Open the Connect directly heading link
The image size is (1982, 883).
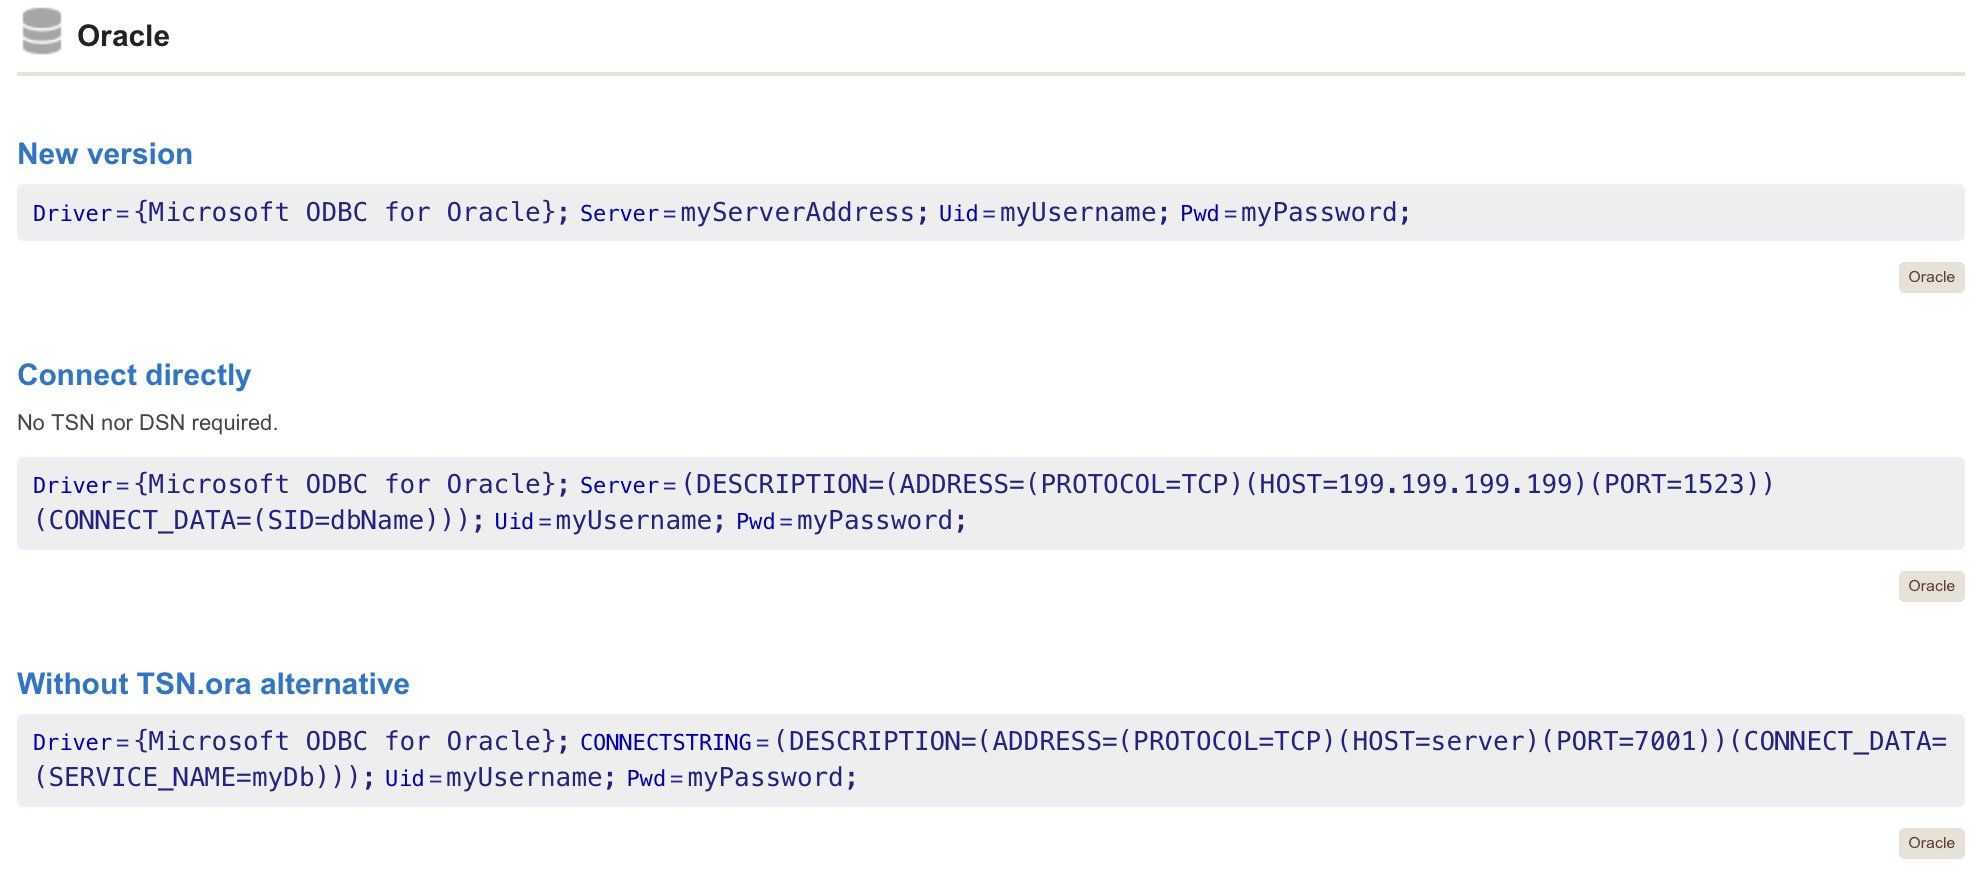click(134, 375)
